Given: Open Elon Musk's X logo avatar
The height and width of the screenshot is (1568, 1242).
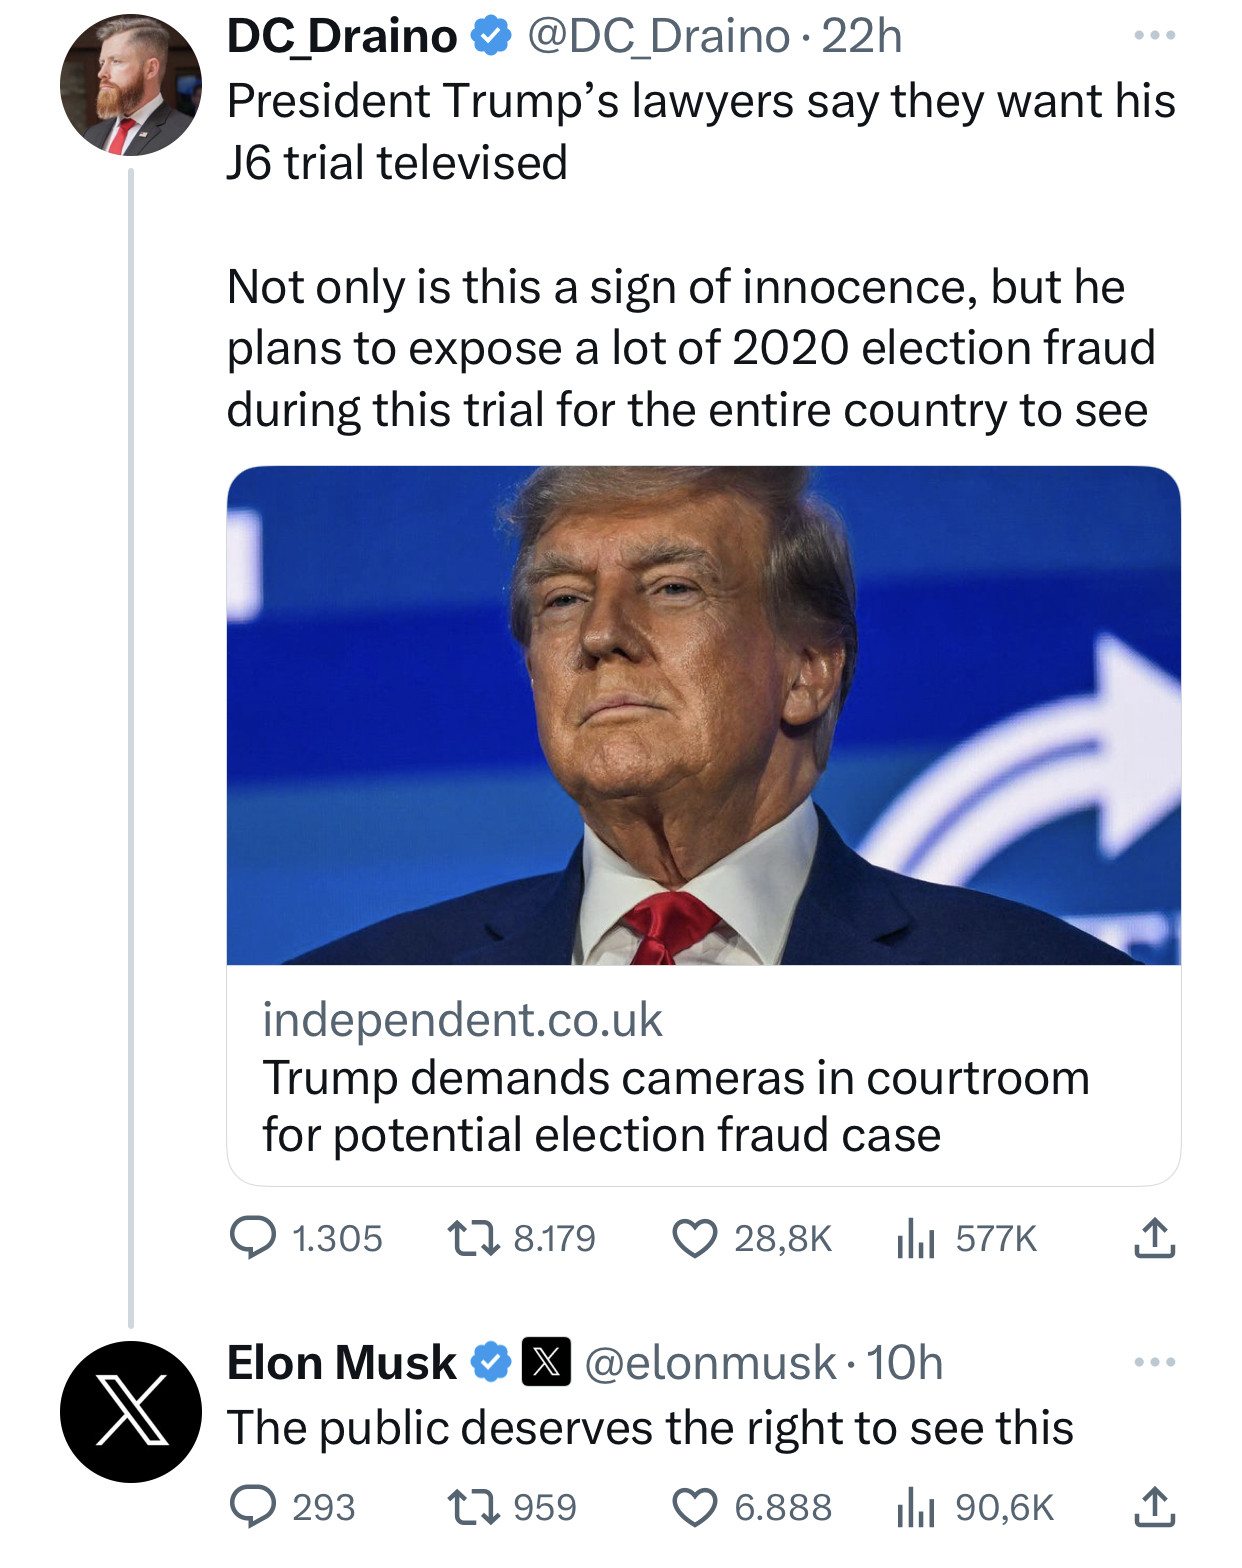Looking at the screenshot, I should tap(131, 1411).
